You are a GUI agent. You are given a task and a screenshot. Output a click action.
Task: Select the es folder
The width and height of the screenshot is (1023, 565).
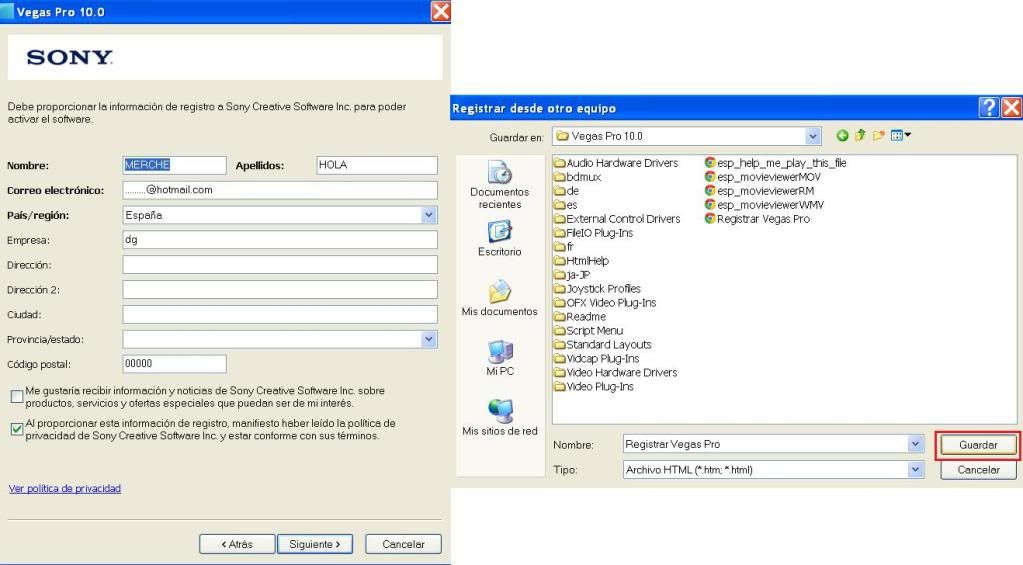[x=566, y=205]
